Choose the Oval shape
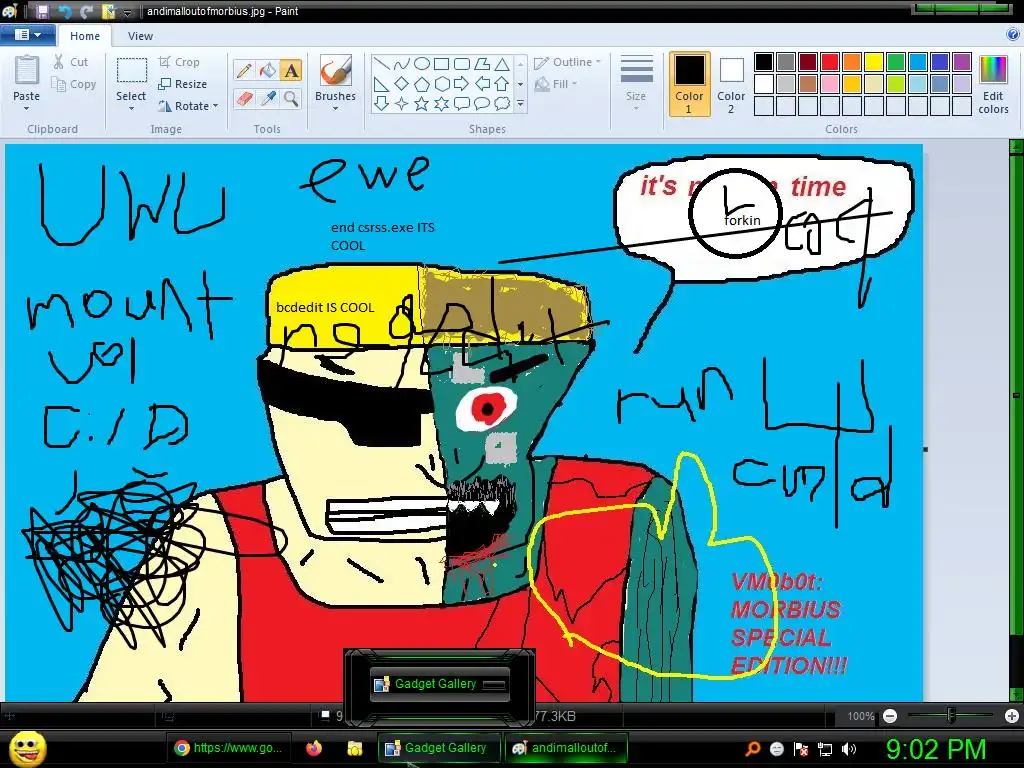This screenshot has height=768, width=1024. [422, 64]
